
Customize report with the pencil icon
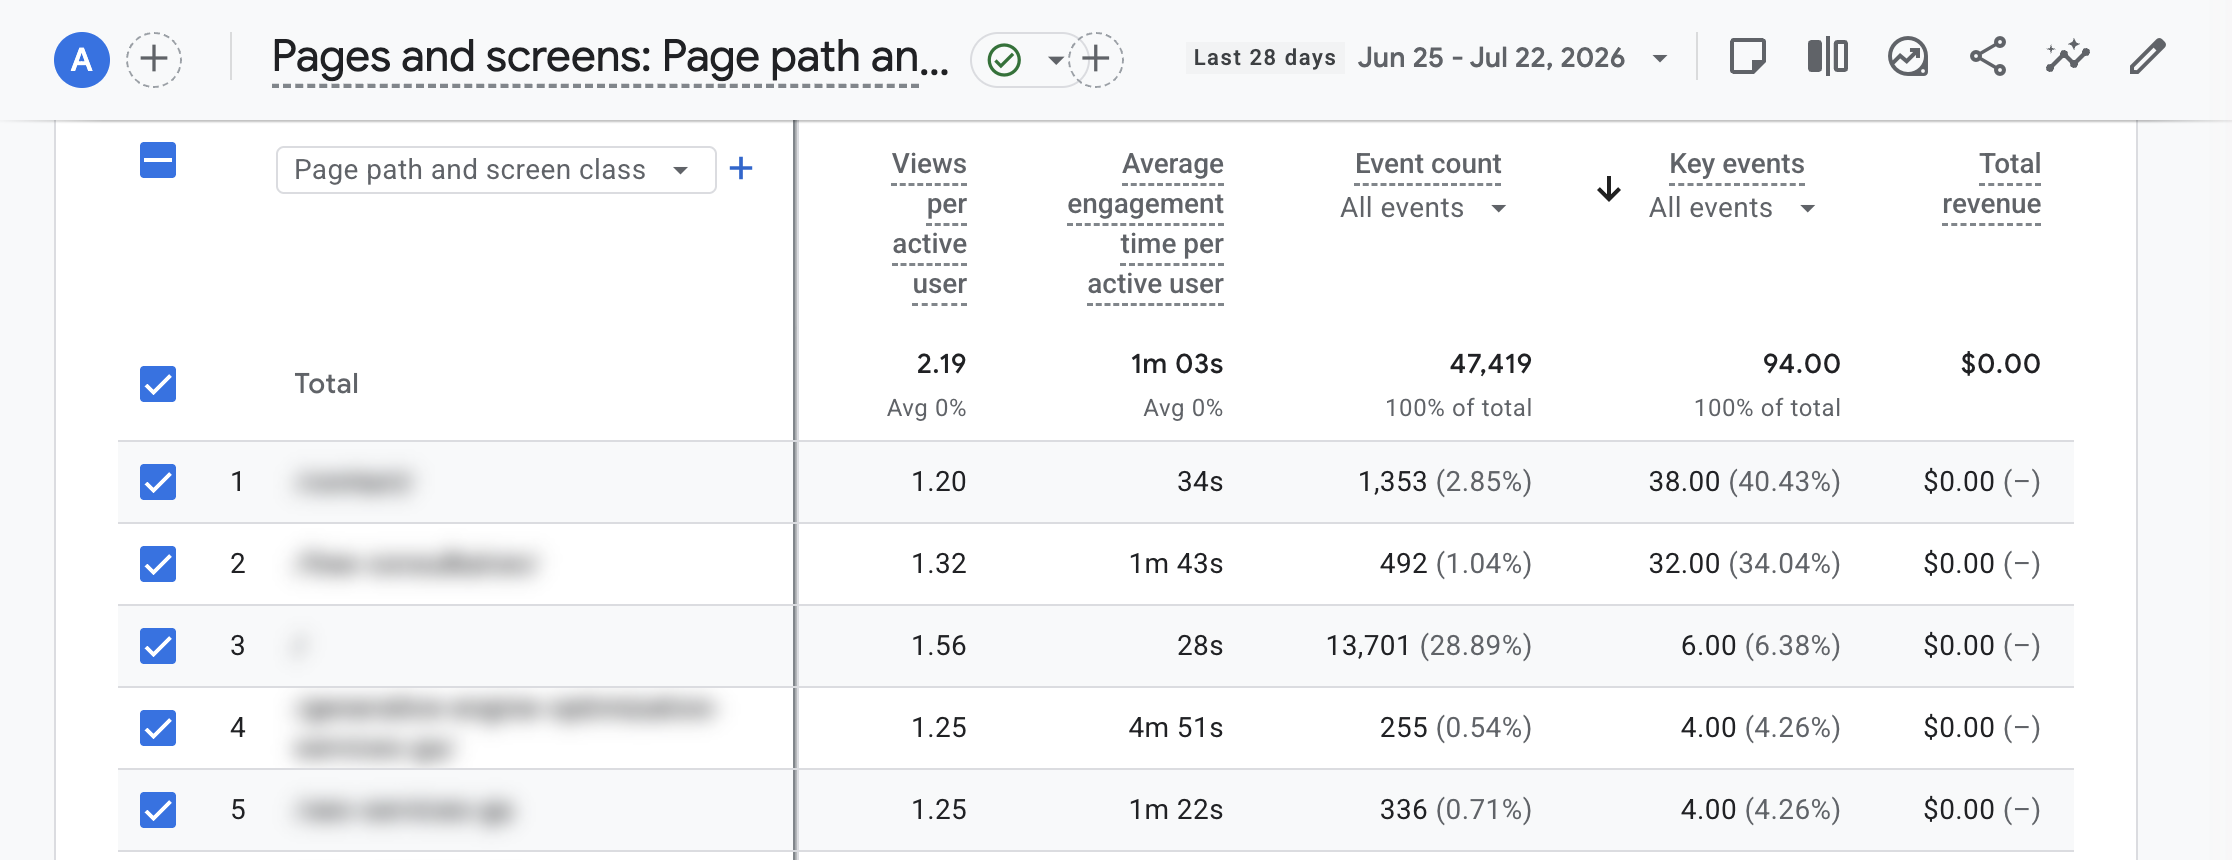[2147, 57]
